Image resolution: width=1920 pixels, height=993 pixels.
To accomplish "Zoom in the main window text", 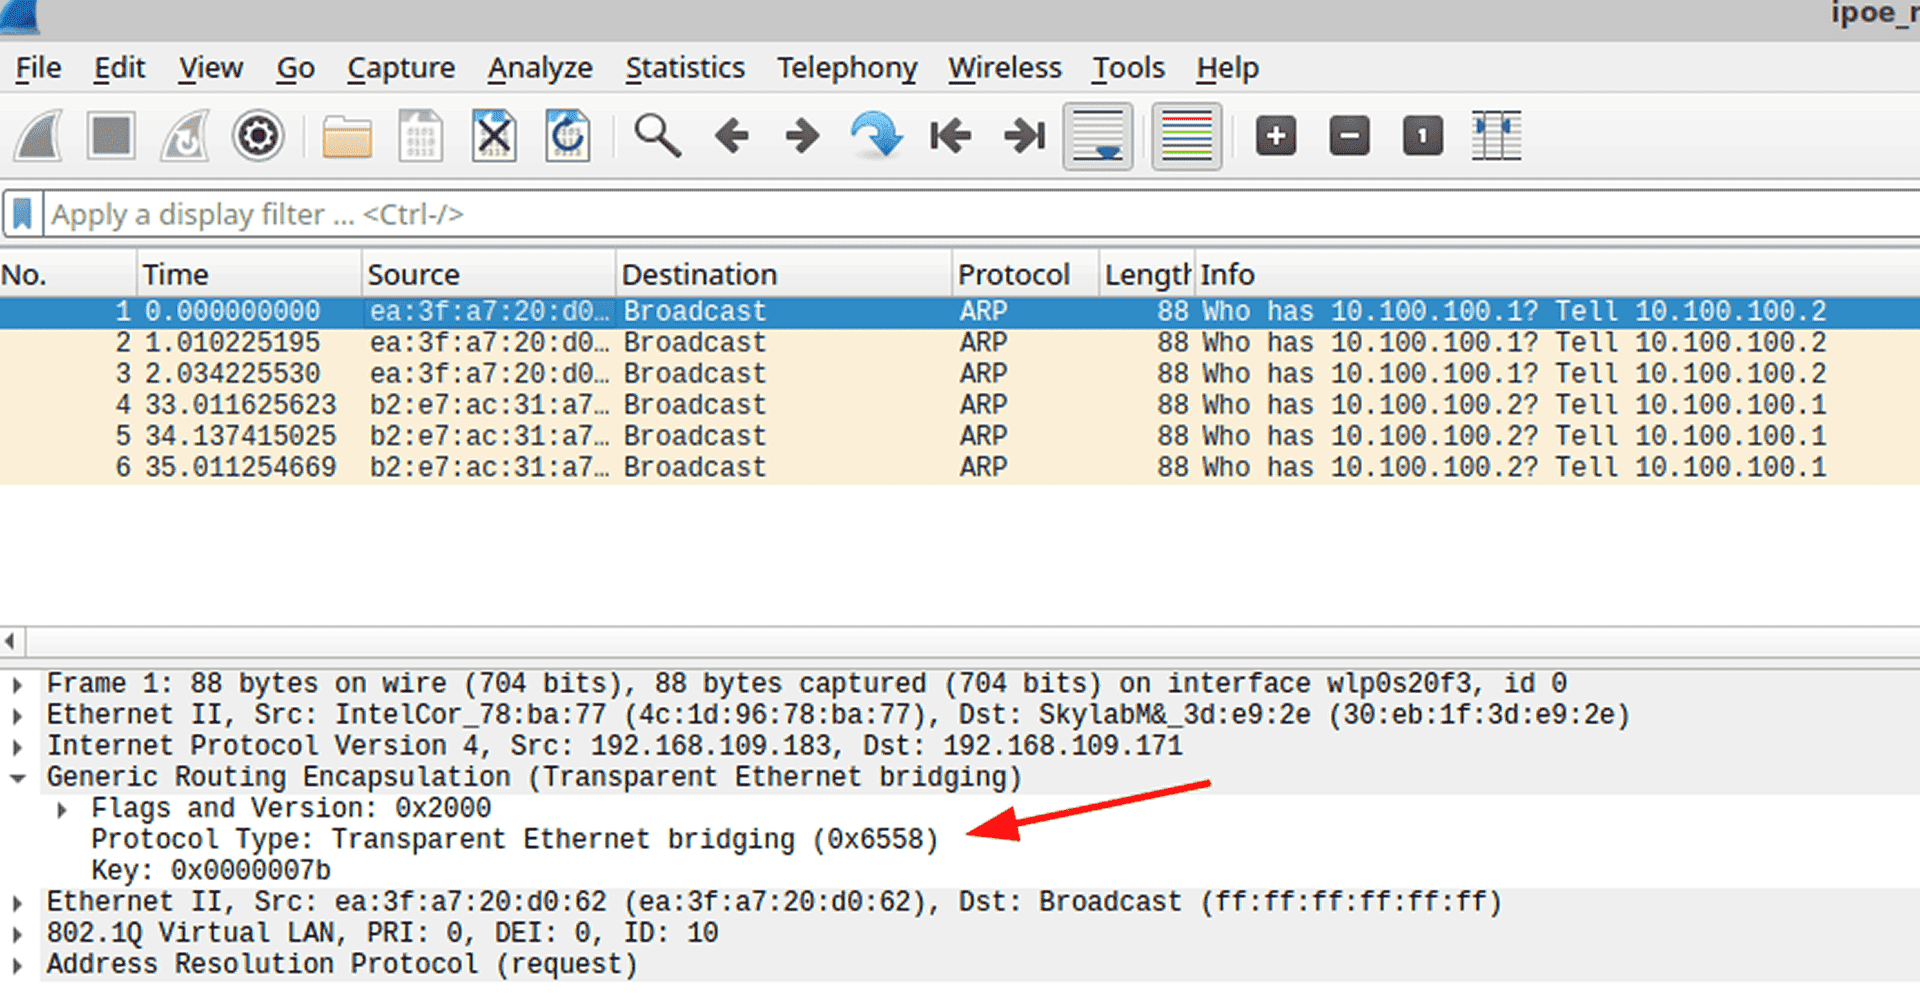I will point(1275,136).
